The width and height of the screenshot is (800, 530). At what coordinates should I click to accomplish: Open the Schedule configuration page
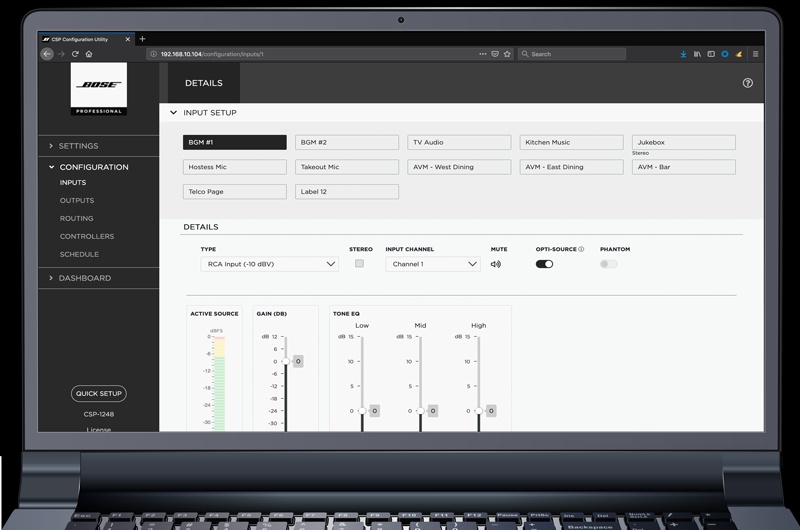(x=79, y=254)
